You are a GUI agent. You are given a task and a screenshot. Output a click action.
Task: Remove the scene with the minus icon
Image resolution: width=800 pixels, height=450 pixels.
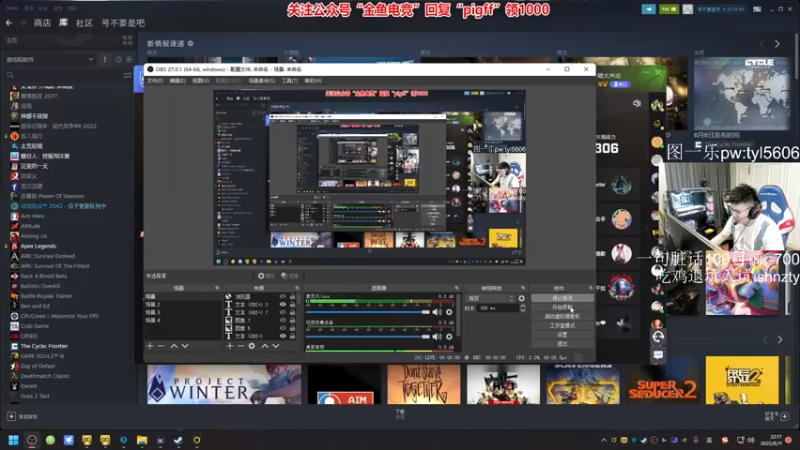coord(161,346)
